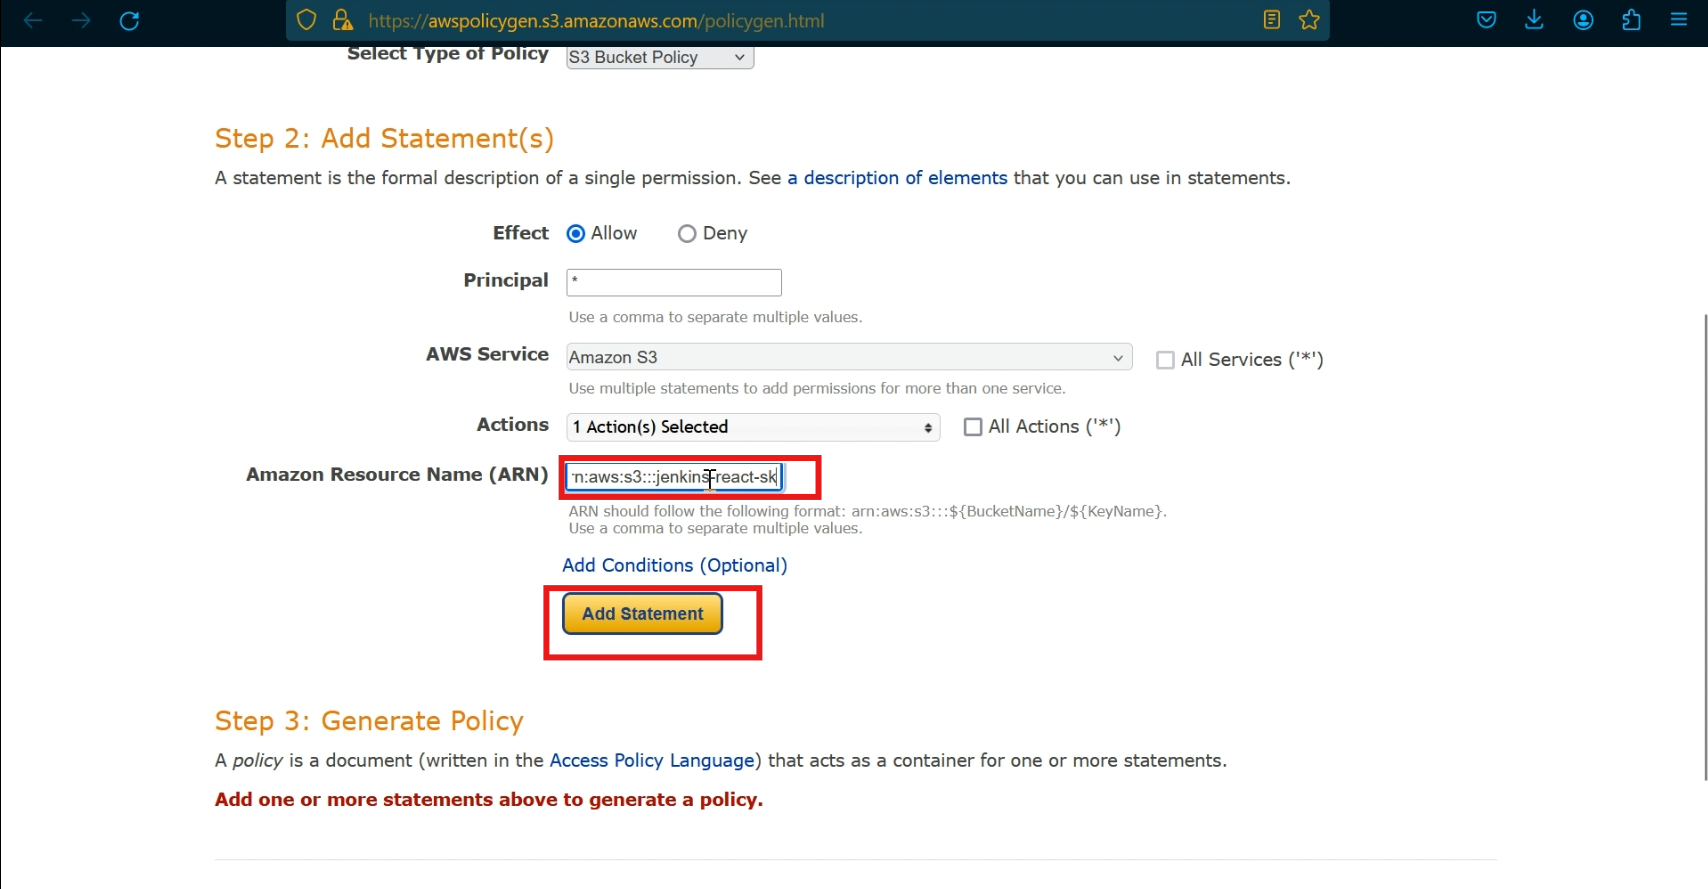Open the Add Conditions (Optional) link
Viewport: 1708px width, 889px height.
[675, 565]
